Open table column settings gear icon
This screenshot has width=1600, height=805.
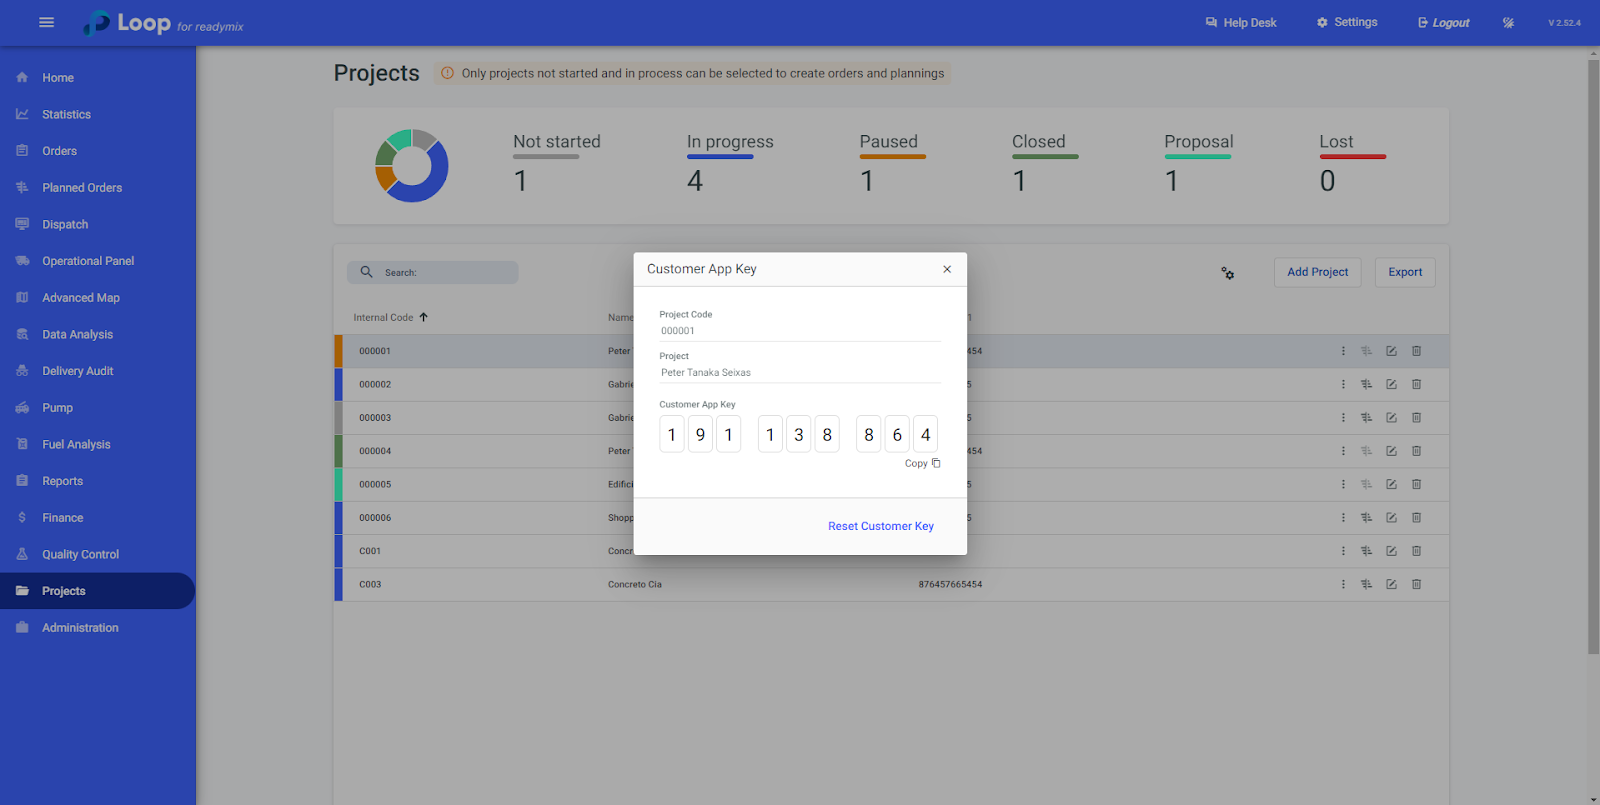click(1227, 273)
